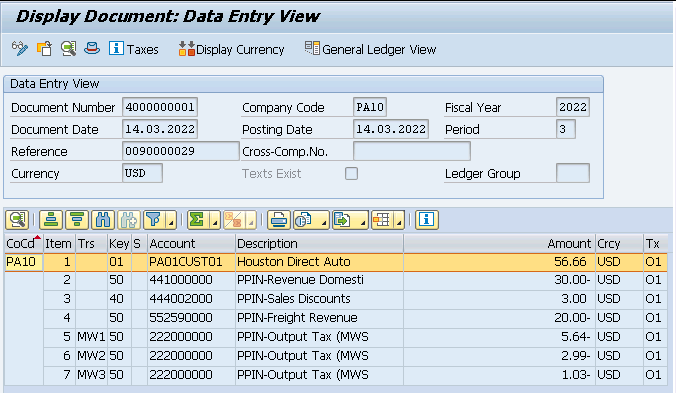The height and width of the screenshot is (393, 676).
Task: Open the Export dropdown arrow
Action: [x=363, y=222]
